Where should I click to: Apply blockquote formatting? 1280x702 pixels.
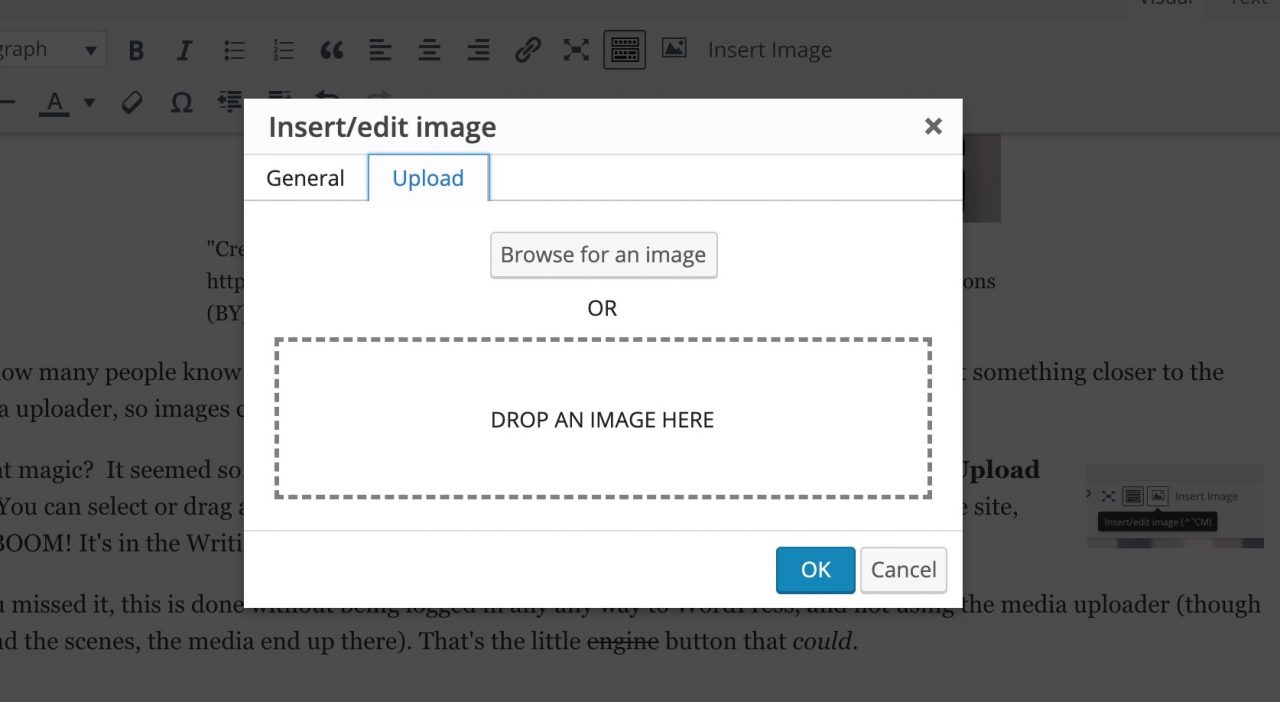point(331,49)
